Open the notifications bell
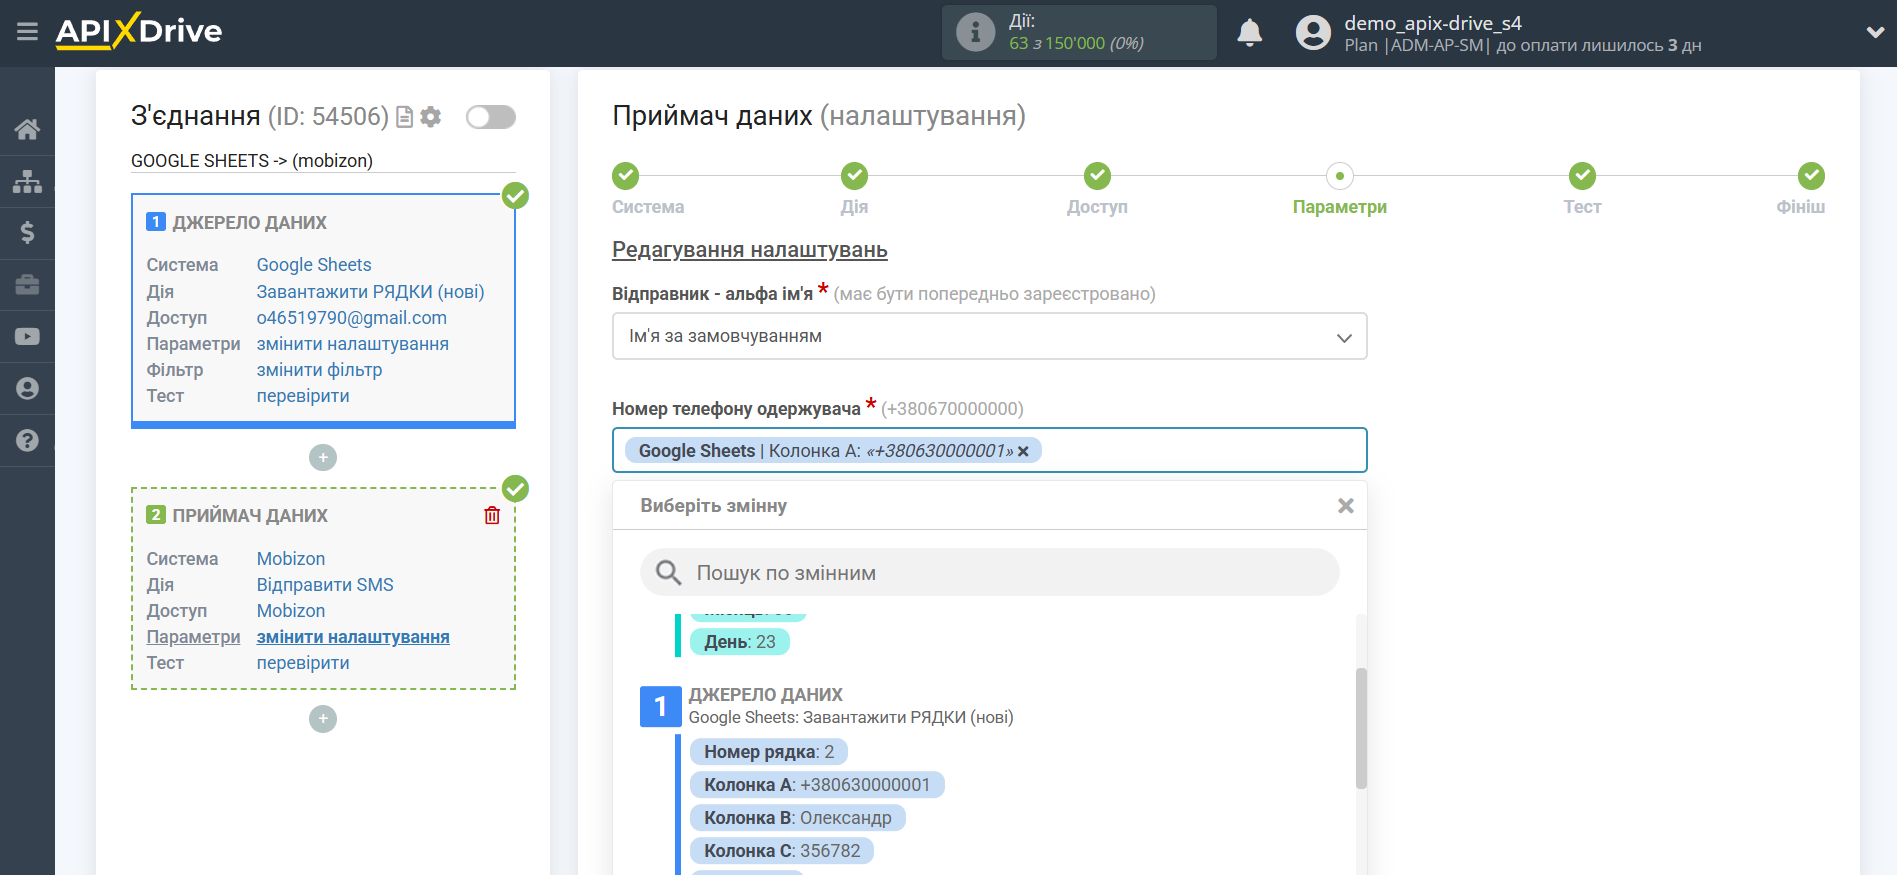 [x=1250, y=33]
